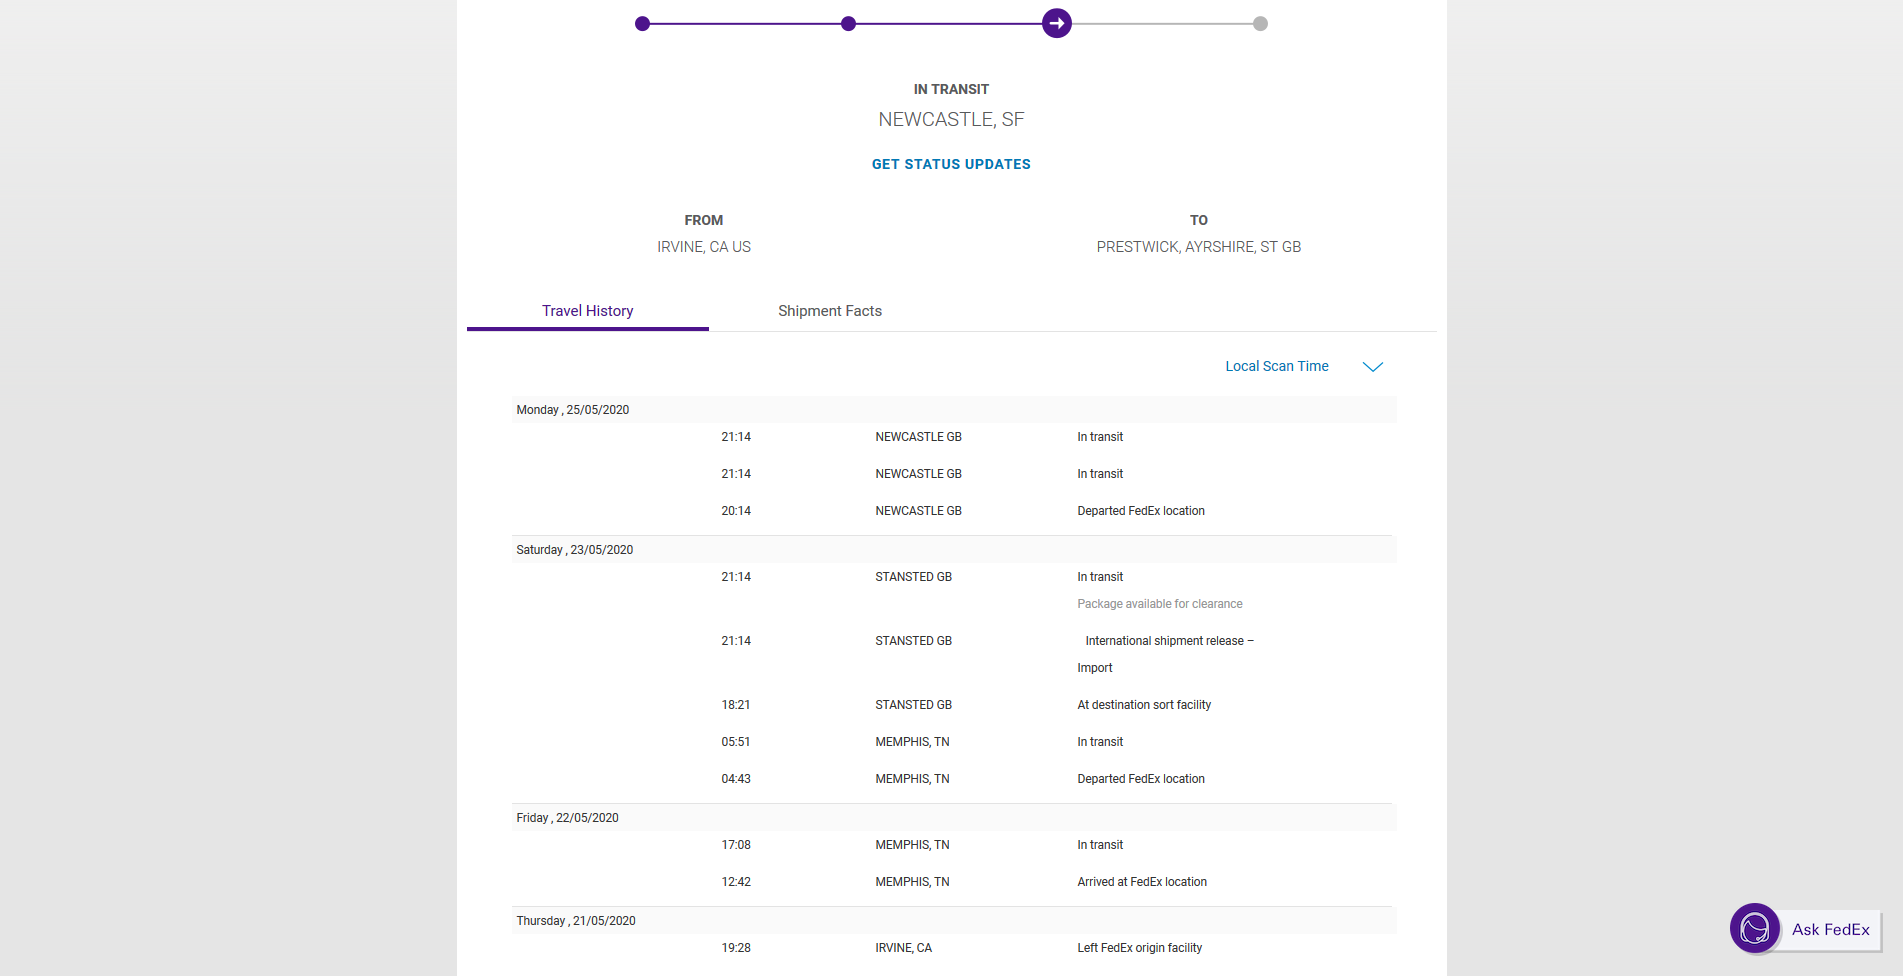Click 'In transit' status at 17:08 Memphis
Viewport: 1903px width, 976px height.
[1100, 845]
